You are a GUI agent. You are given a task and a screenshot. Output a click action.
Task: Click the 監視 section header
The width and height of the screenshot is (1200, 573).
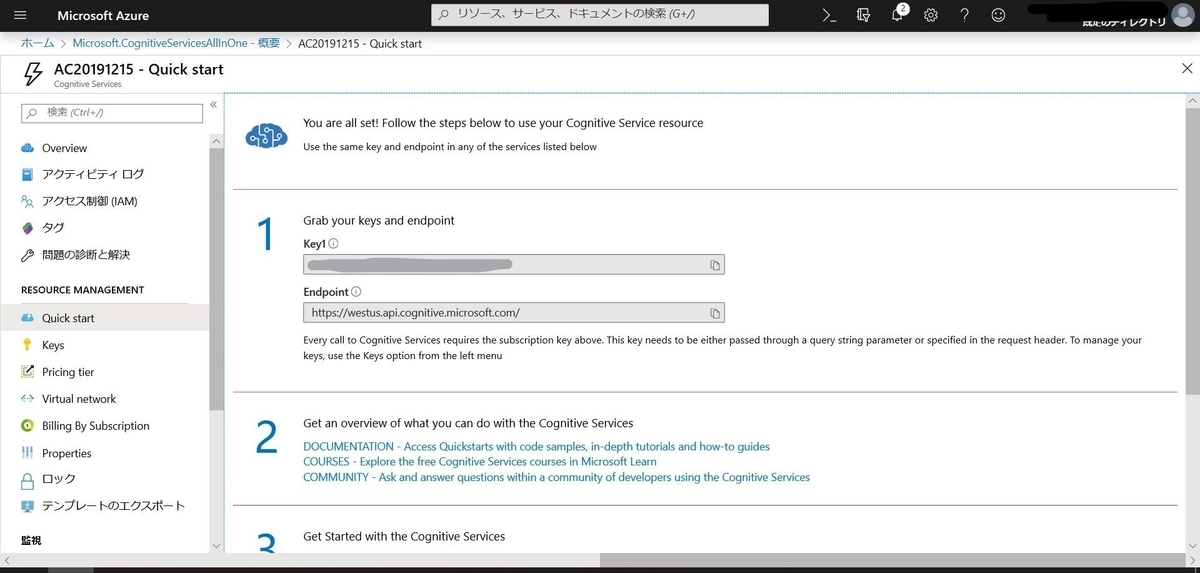[31, 540]
